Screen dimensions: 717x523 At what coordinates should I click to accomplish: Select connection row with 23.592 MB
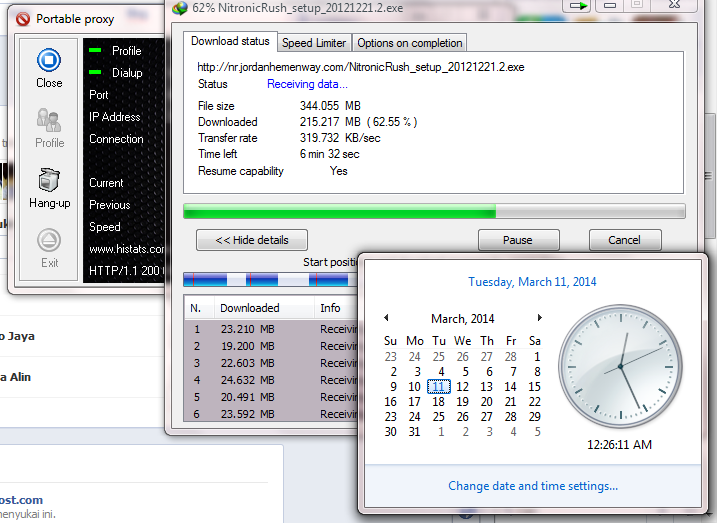tap(272, 414)
